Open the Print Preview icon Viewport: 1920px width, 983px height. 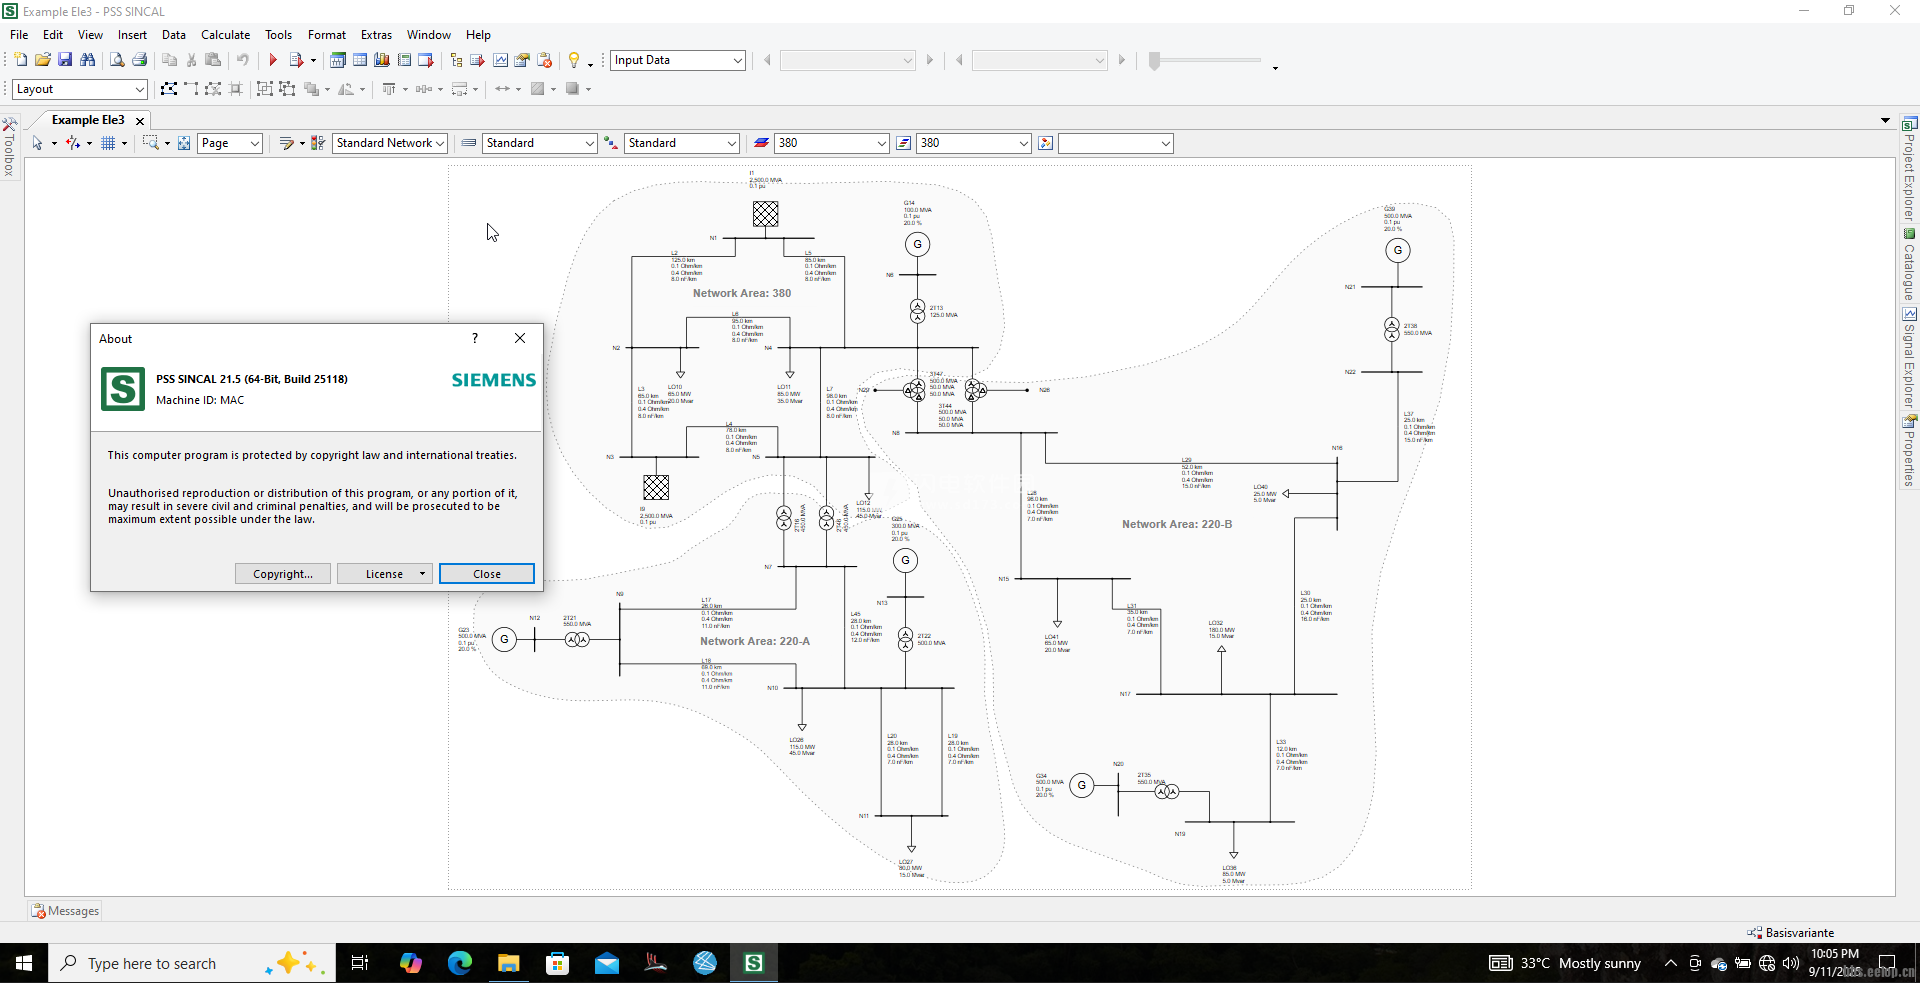tap(117, 60)
